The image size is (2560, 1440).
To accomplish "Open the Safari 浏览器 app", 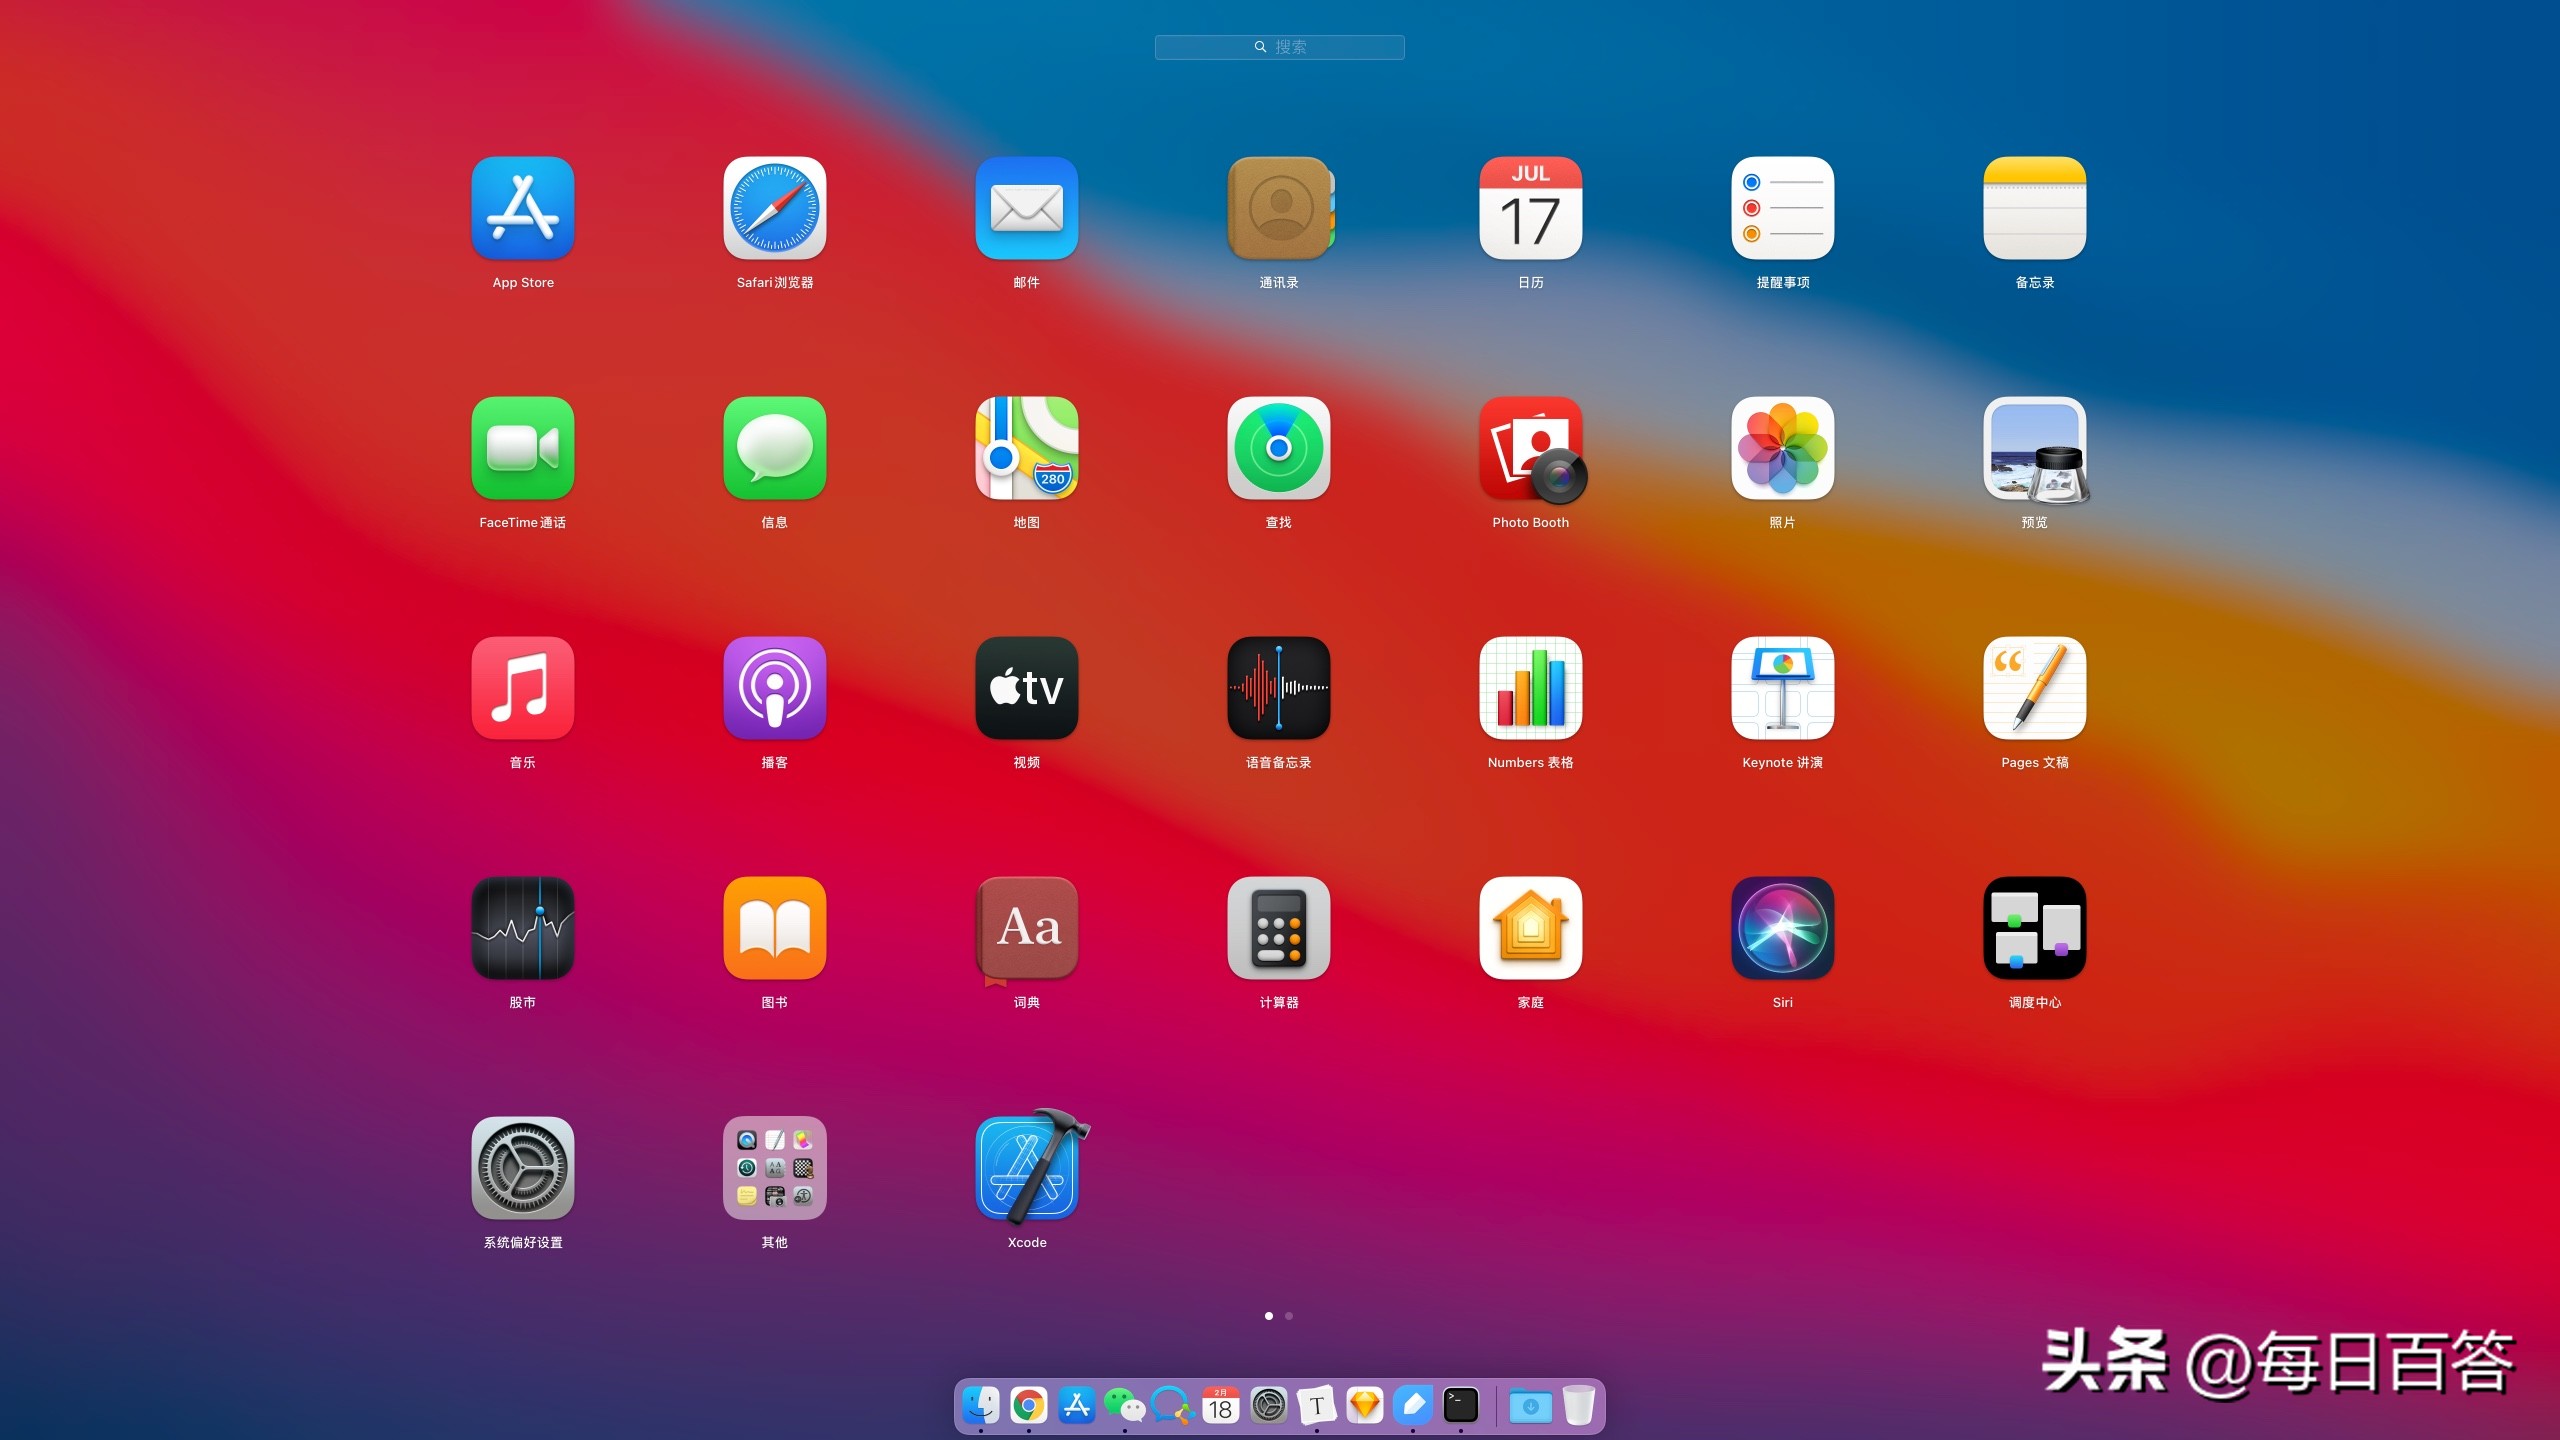I will point(774,209).
